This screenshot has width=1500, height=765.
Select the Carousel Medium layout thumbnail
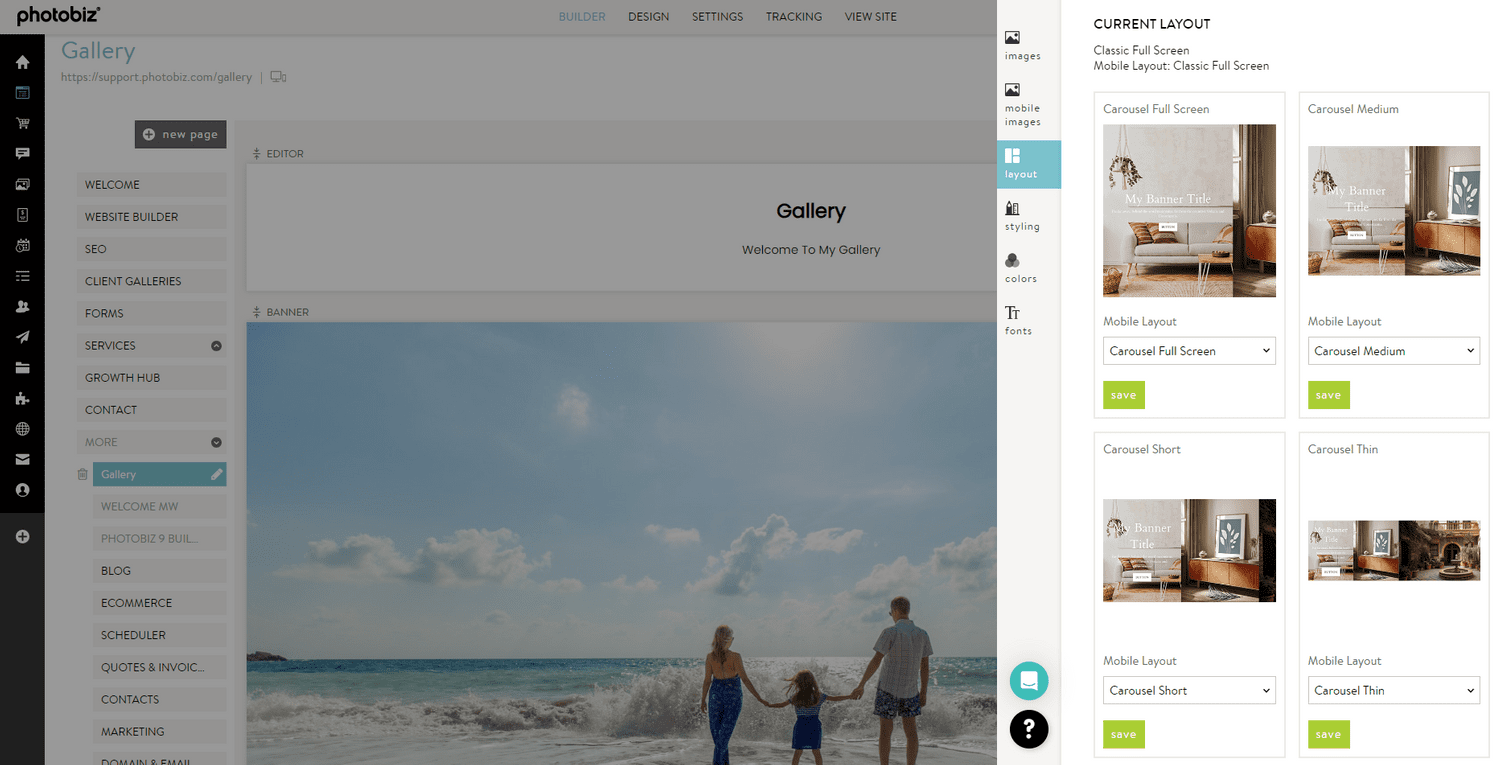[1393, 210]
